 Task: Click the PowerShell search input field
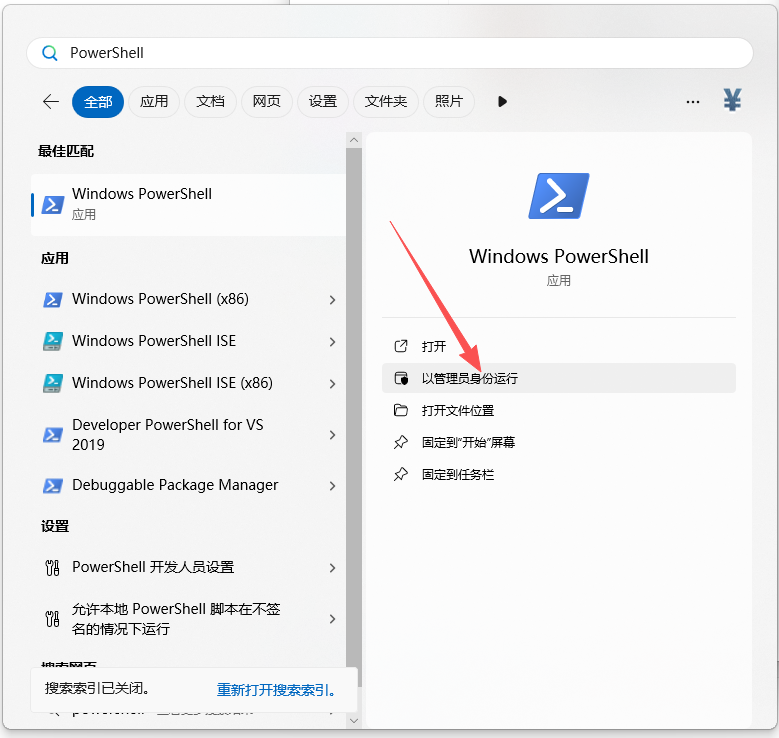(x=400, y=53)
